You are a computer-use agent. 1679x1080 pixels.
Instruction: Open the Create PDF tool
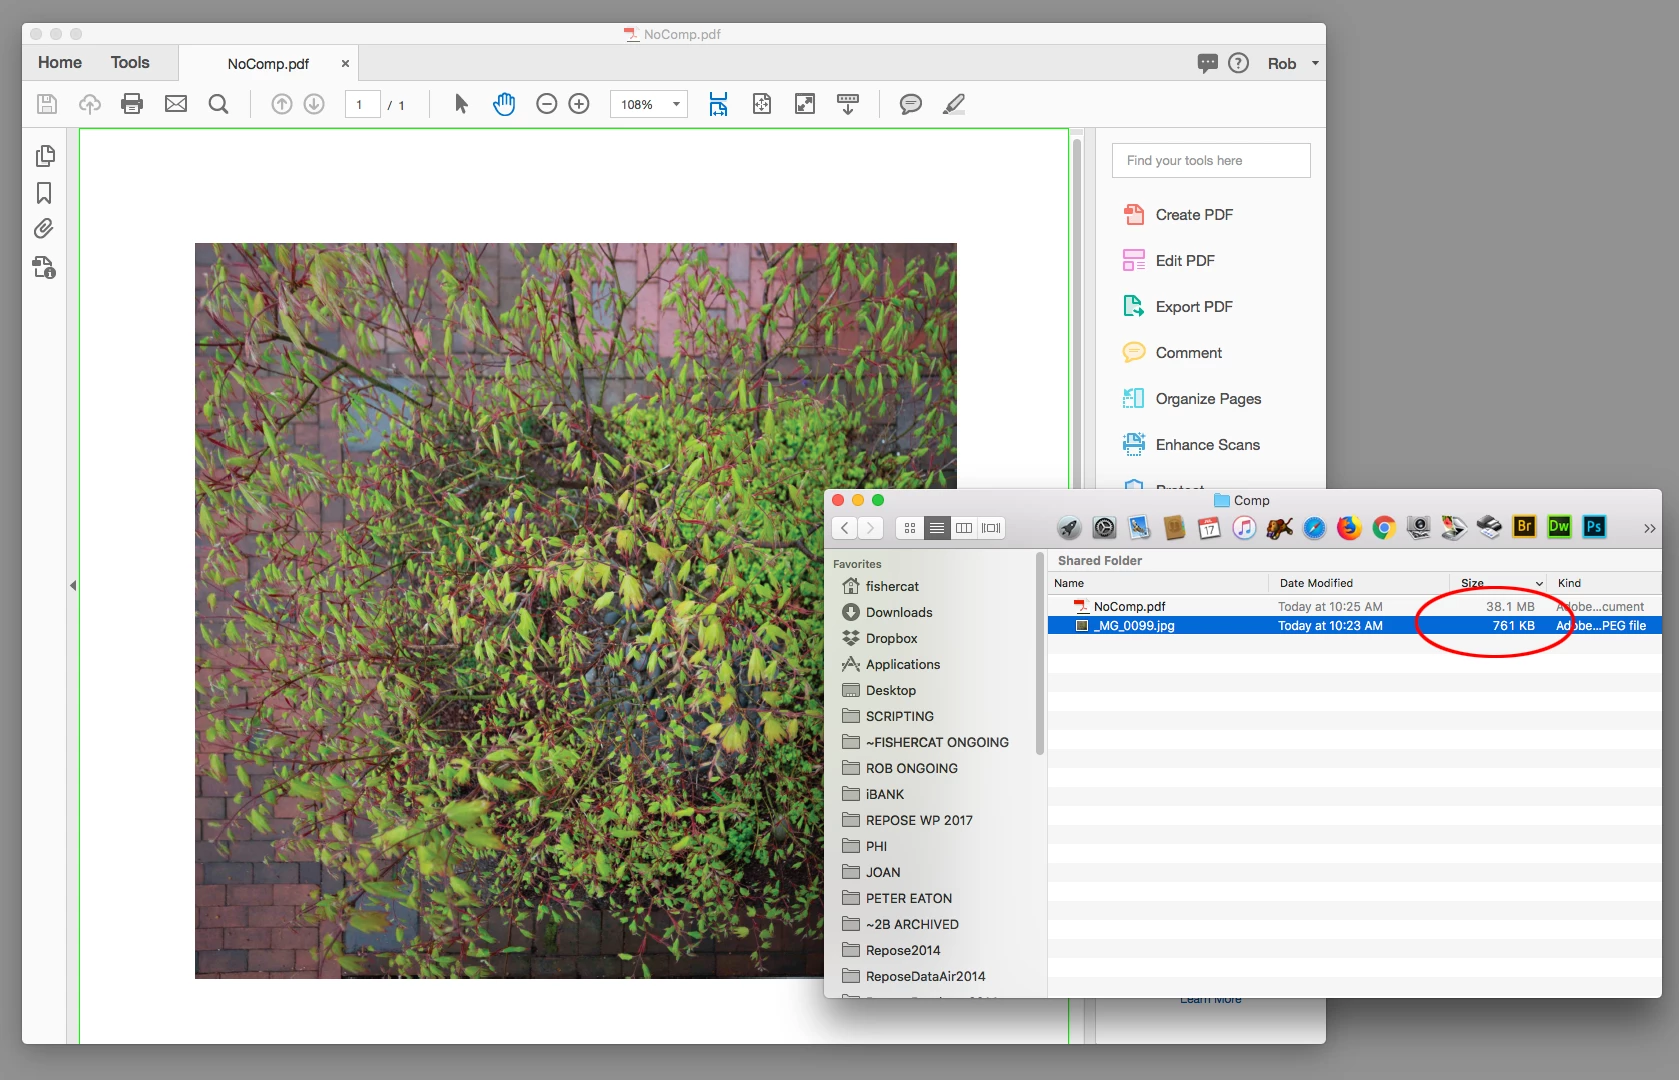tap(1178, 214)
